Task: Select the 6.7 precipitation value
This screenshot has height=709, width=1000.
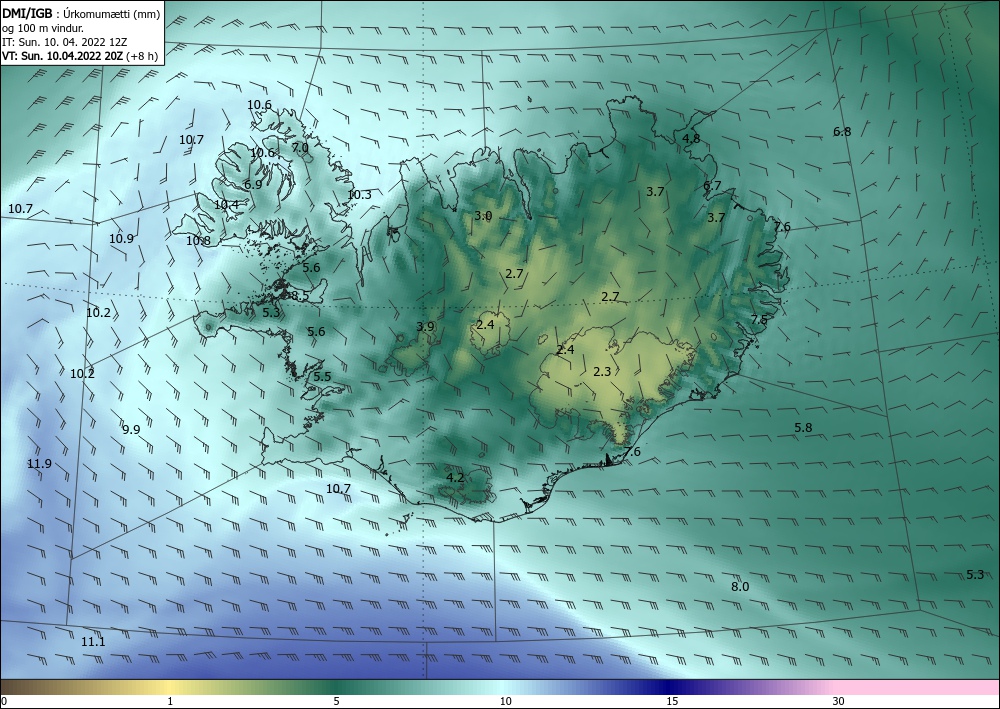Action: [x=712, y=186]
